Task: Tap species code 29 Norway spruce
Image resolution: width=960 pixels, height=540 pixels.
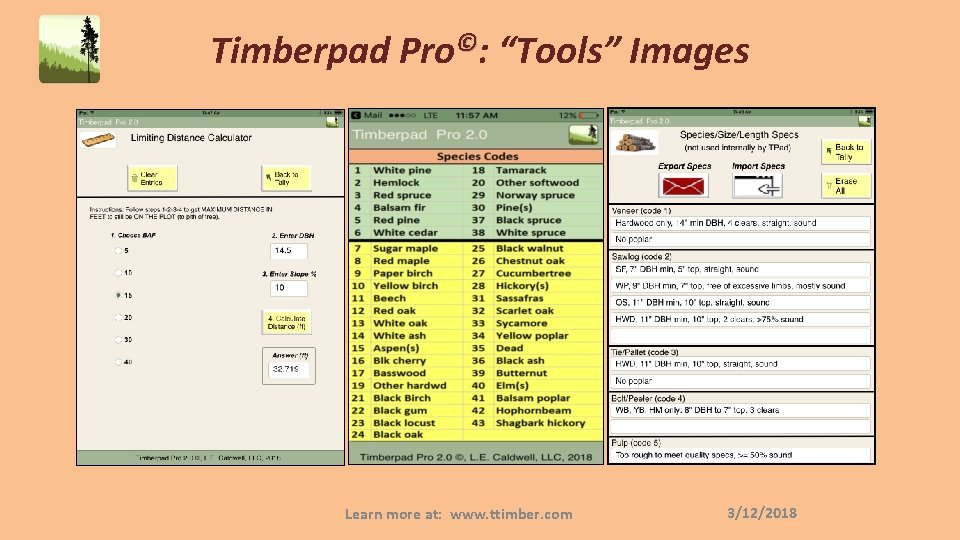Action: [x=533, y=195]
